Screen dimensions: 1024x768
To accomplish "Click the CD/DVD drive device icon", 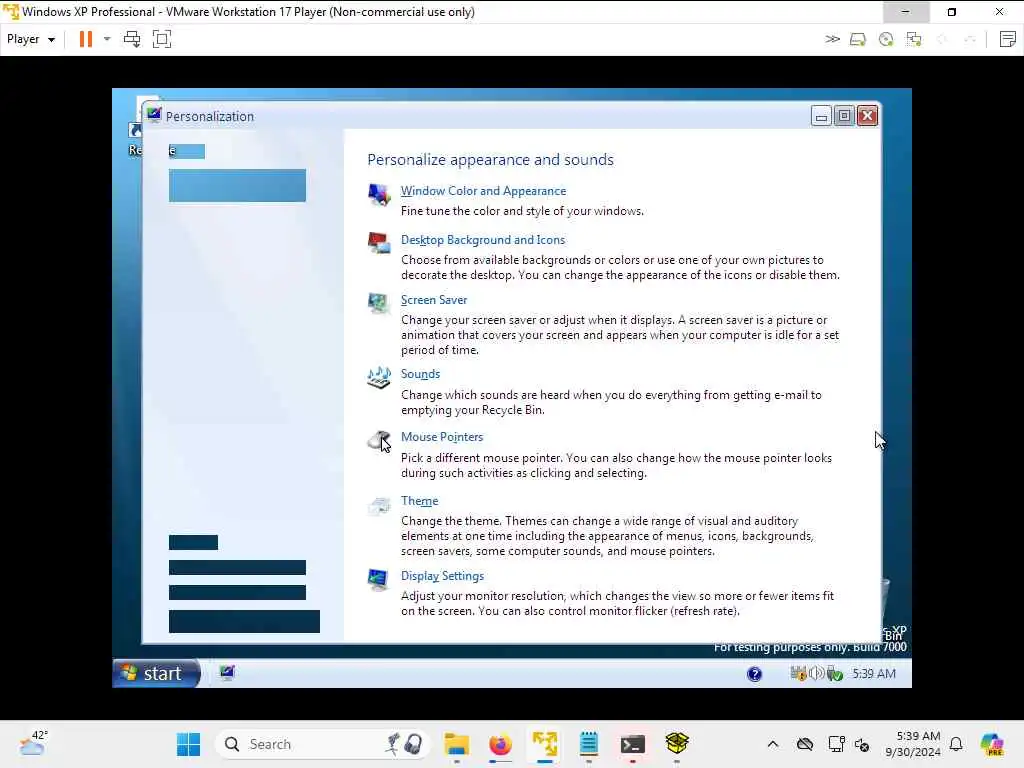I will [x=886, y=40].
